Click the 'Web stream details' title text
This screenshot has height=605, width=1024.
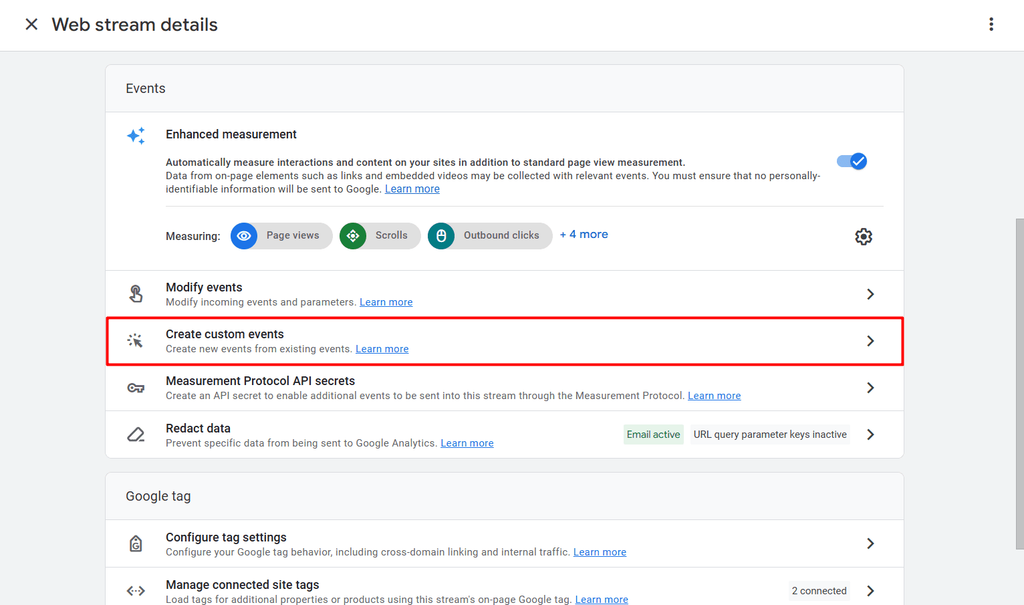point(135,25)
